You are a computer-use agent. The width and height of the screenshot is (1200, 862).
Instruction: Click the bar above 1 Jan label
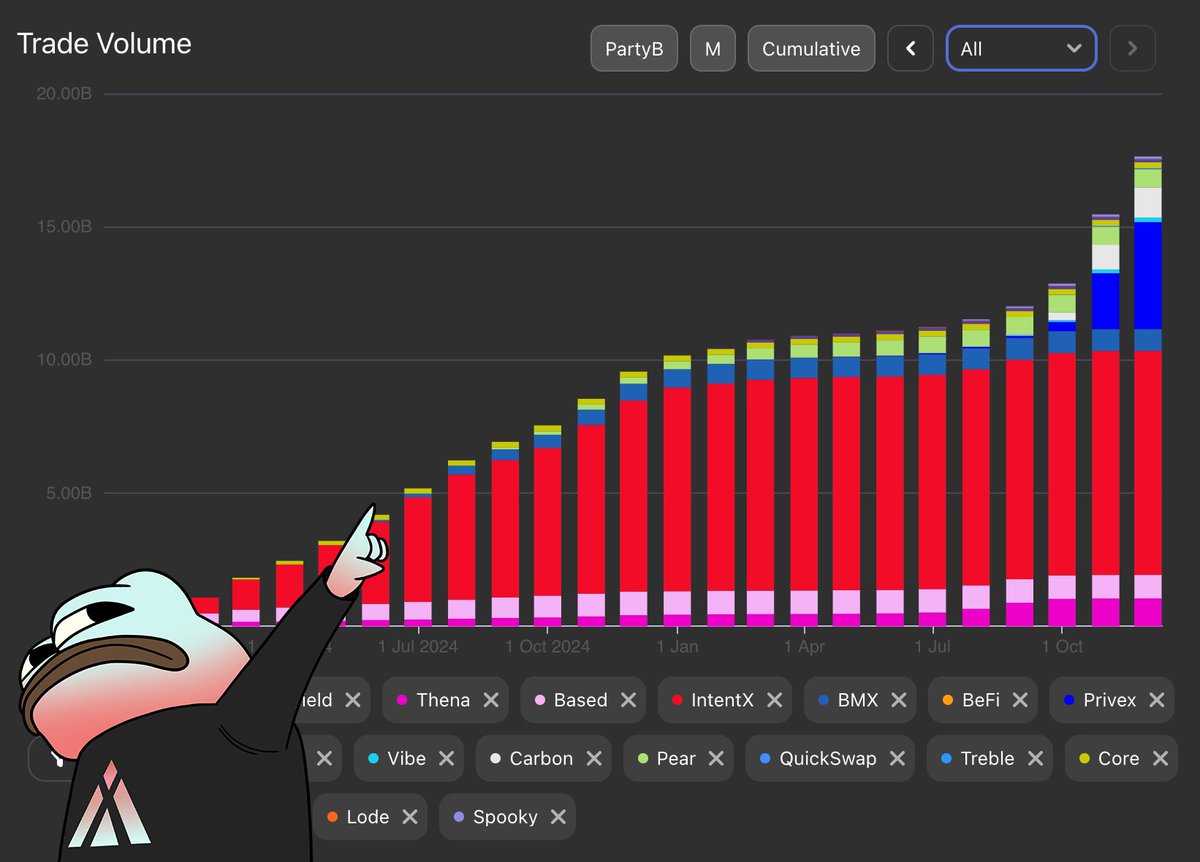click(x=677, y=491)
